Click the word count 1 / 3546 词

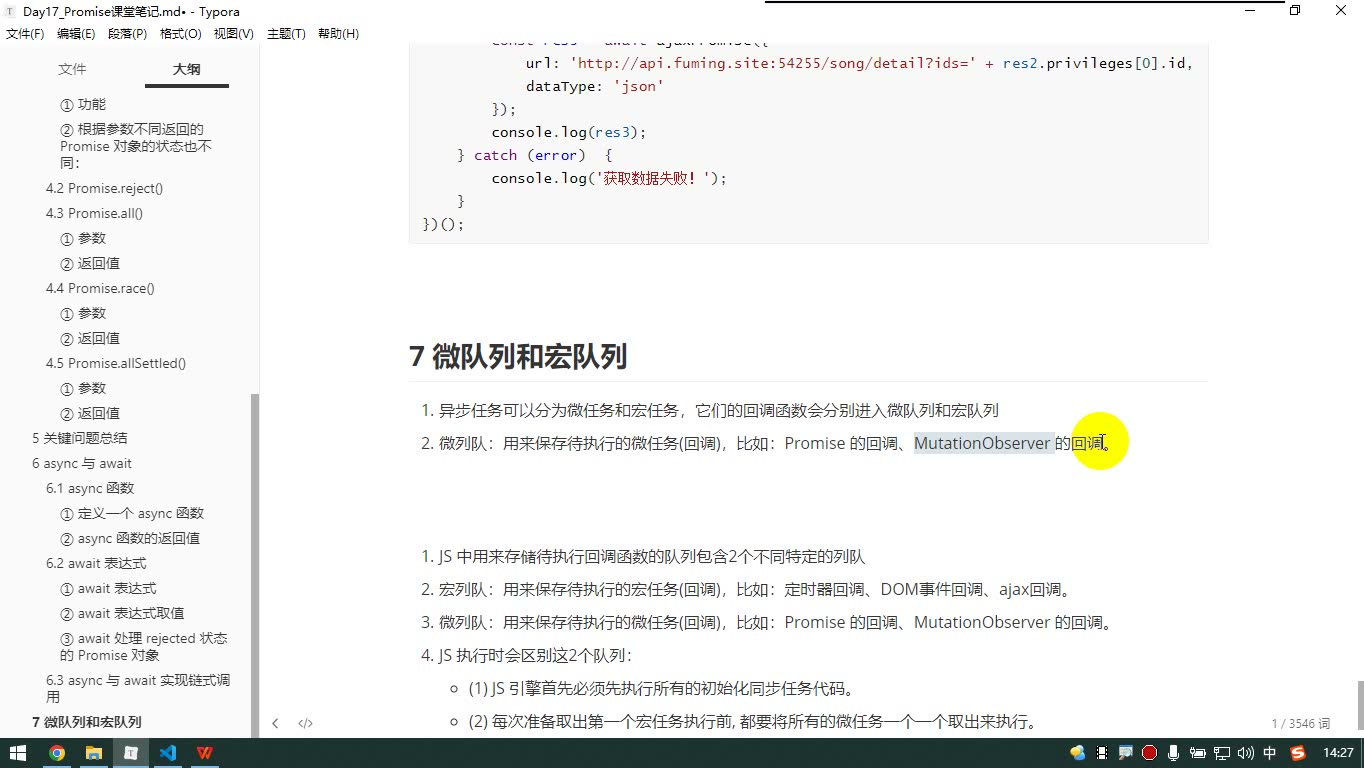tap(1301, 723)
